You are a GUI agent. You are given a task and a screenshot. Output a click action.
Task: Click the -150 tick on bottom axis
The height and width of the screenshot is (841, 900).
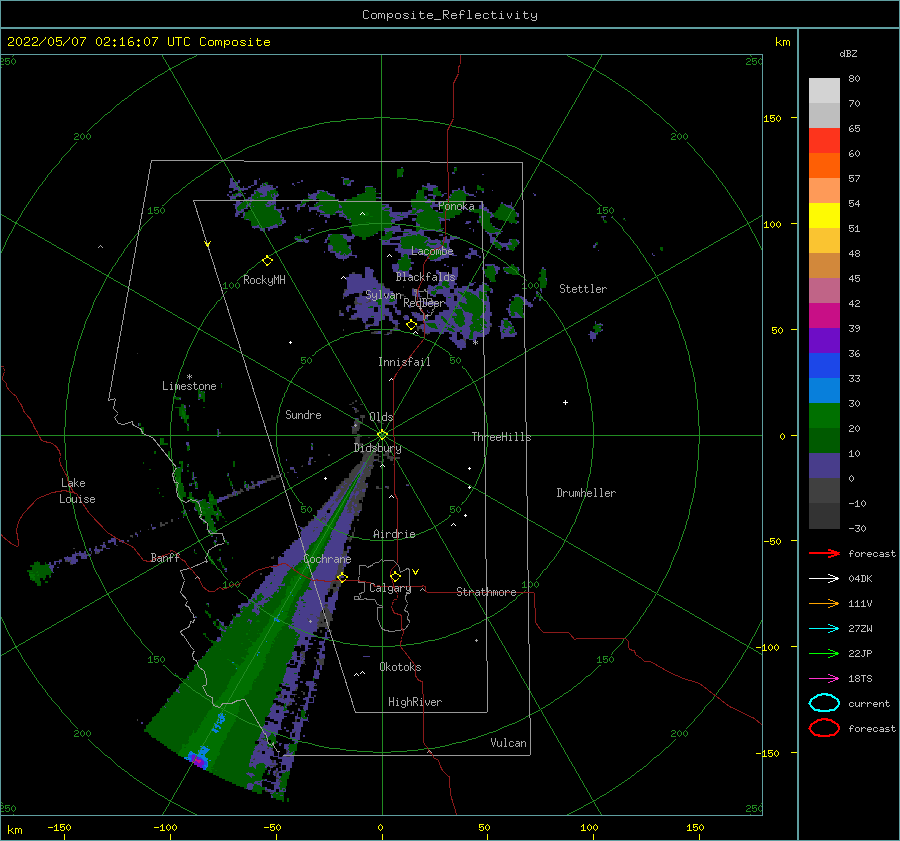pyautogui.click(x=59, y=827)
